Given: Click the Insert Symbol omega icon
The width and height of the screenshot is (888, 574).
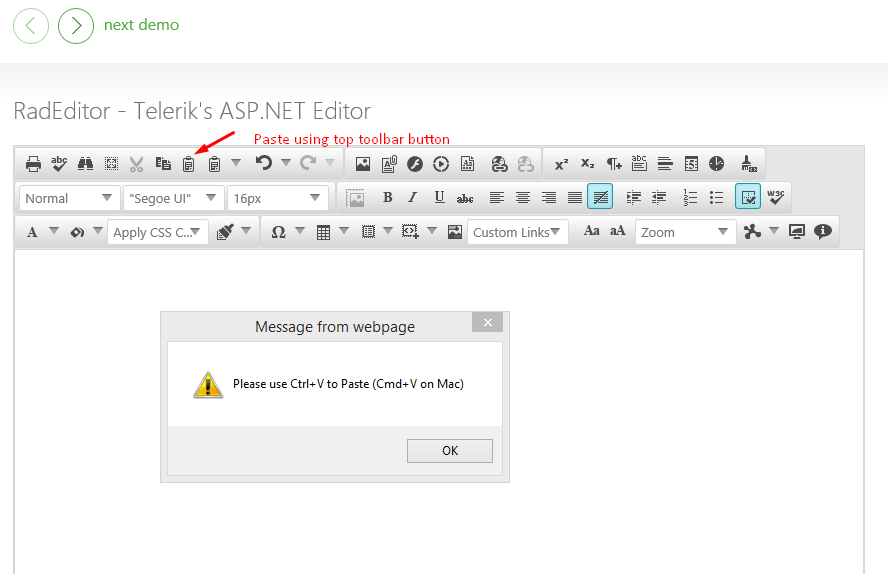Looking at the screenshot, I should pos(278,232).
